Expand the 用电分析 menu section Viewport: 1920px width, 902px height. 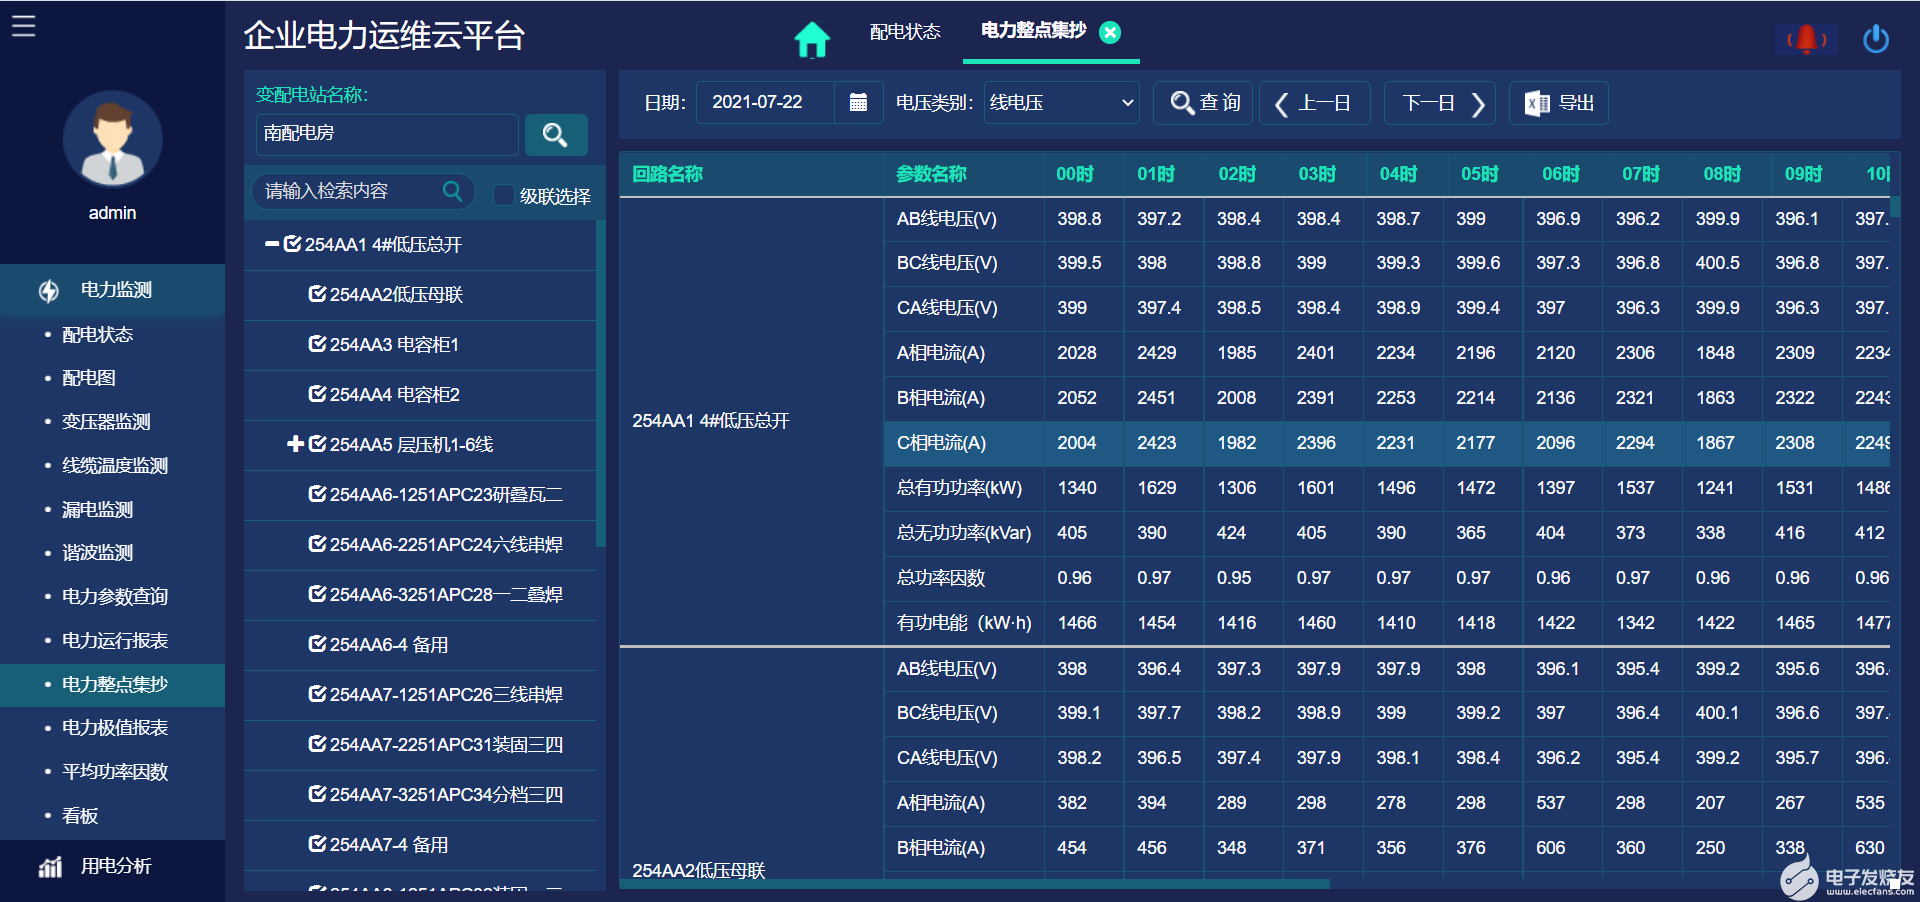[x=112, y=866]
